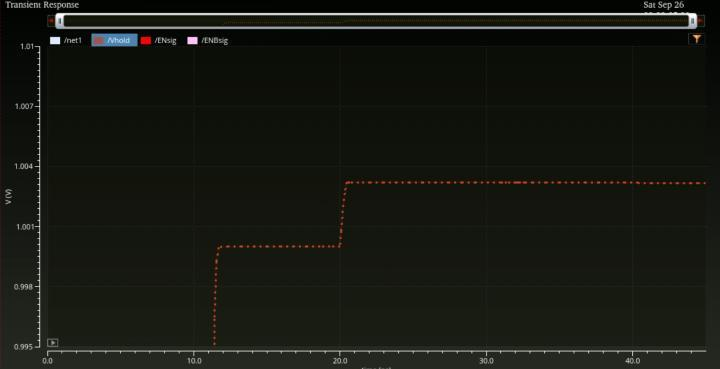
Task: Click the 1.001 y-axis tick label
Action: (25, 227)
